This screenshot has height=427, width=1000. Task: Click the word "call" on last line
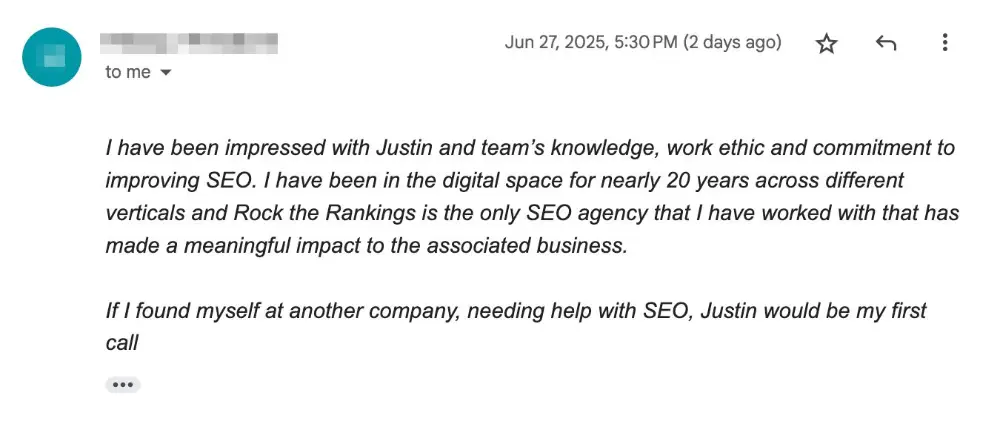coord(121,343)
